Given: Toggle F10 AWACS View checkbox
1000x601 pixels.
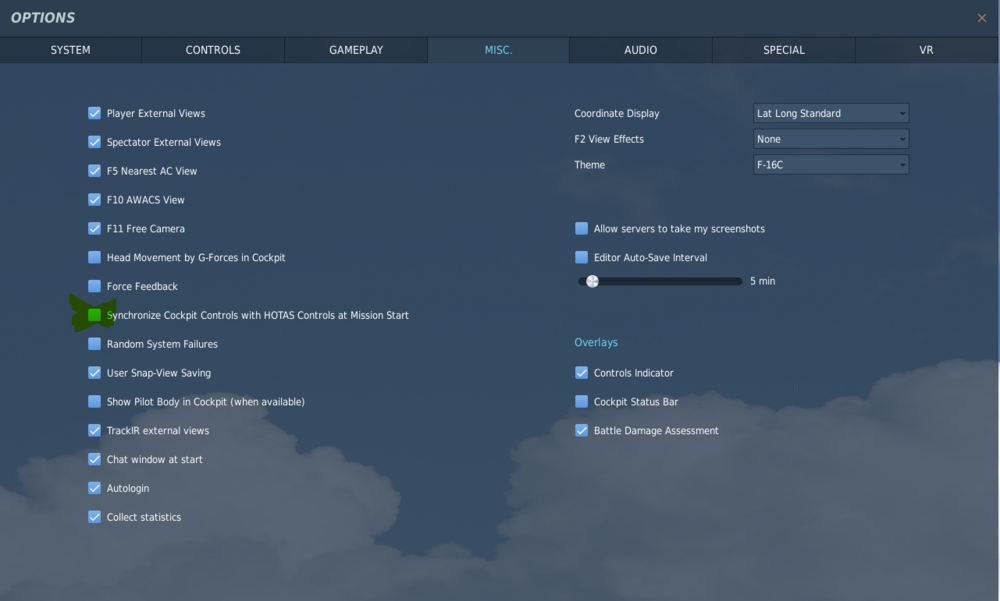Looking at the screenshot, I should point(94,200).
